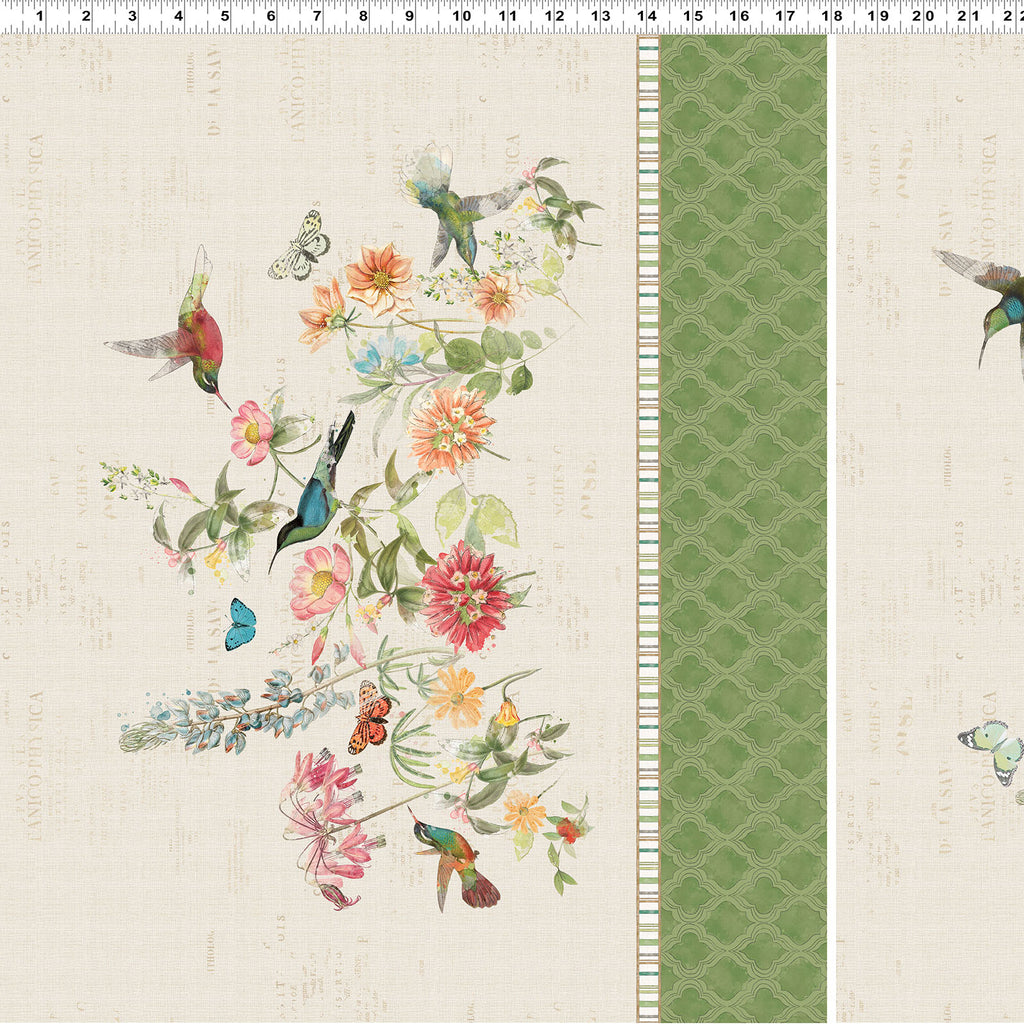The height and width of the screenshot is (1024, 1024).
Task: Select the blue lupine flower spray
Action: pos(235,708)
